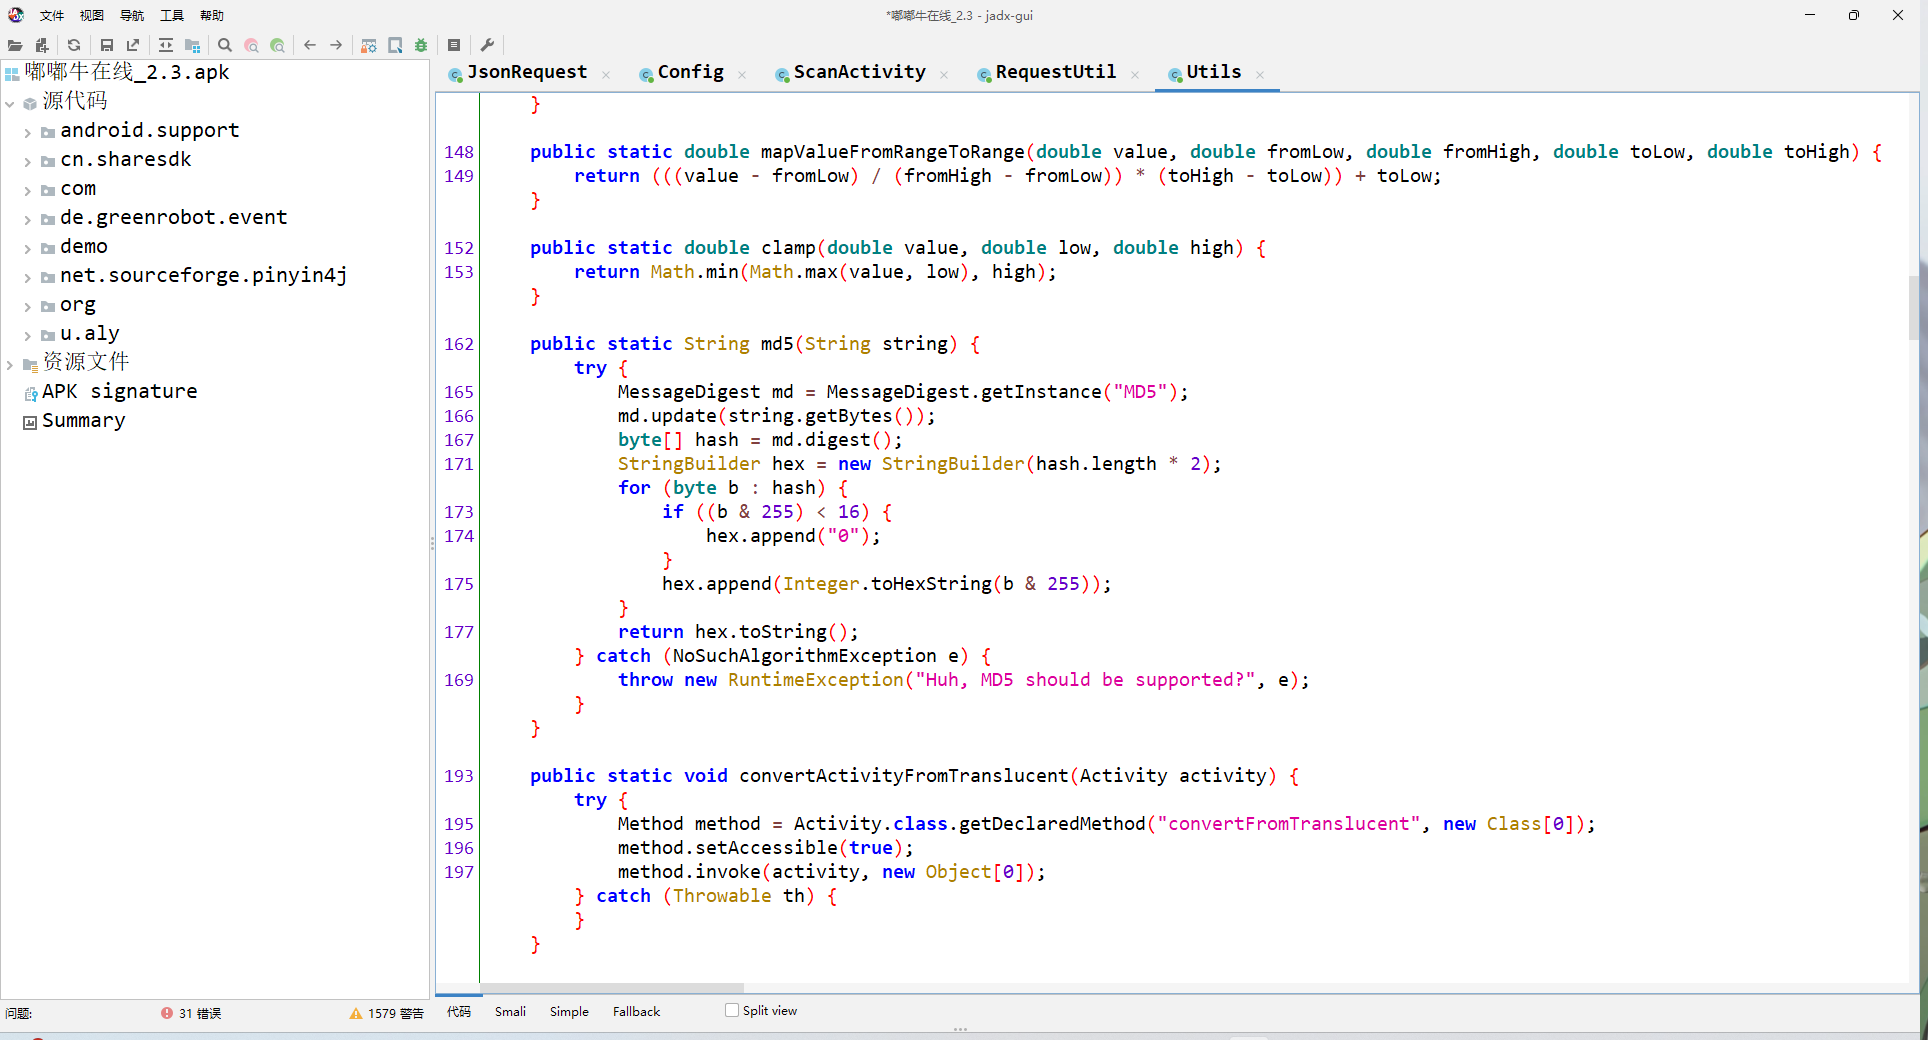The height and width of the screenshot is (1040, 1928).
Task: Expand the de.greenrobot.event package
Action: (28, 219)
